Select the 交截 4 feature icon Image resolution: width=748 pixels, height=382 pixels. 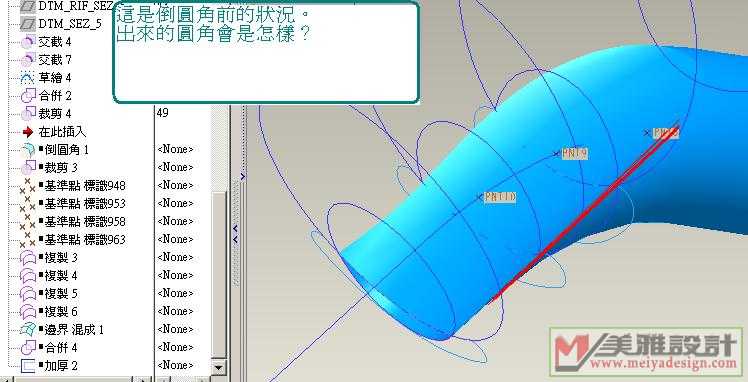28,42
